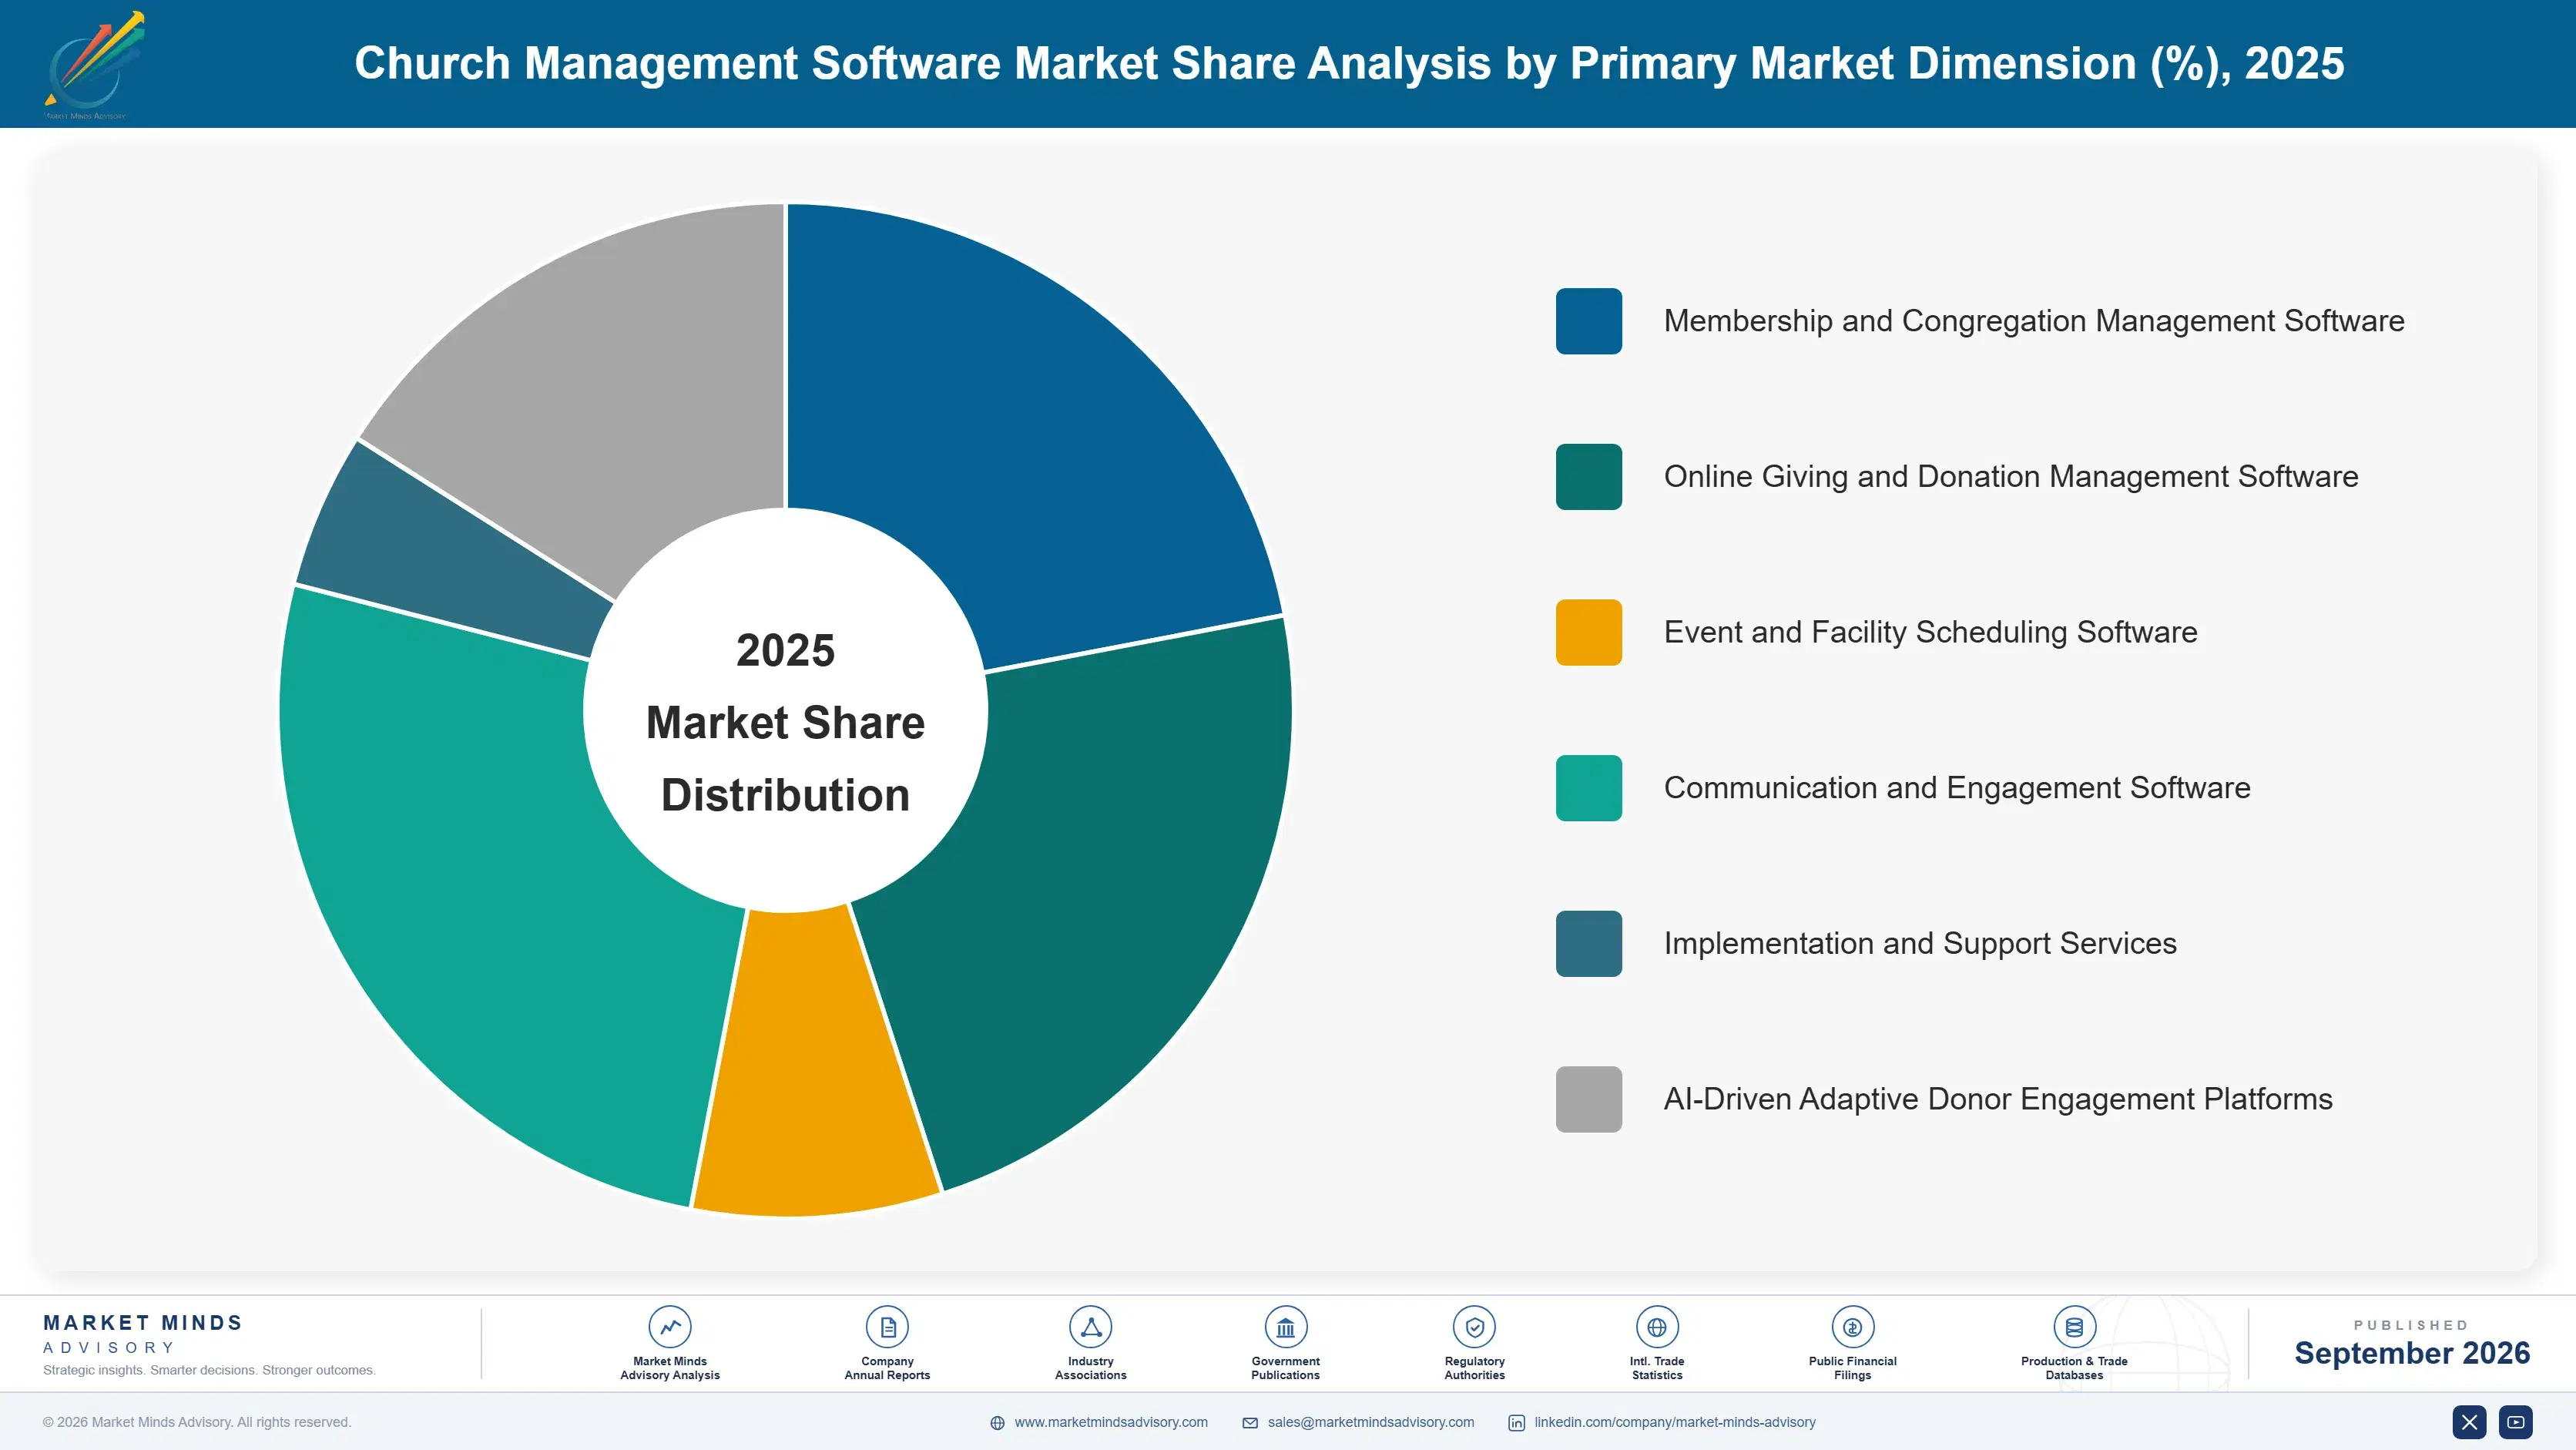Click the copyright notice in the footer
This screenshot has height=1450, width=2576.
(x=197, y=1422)
